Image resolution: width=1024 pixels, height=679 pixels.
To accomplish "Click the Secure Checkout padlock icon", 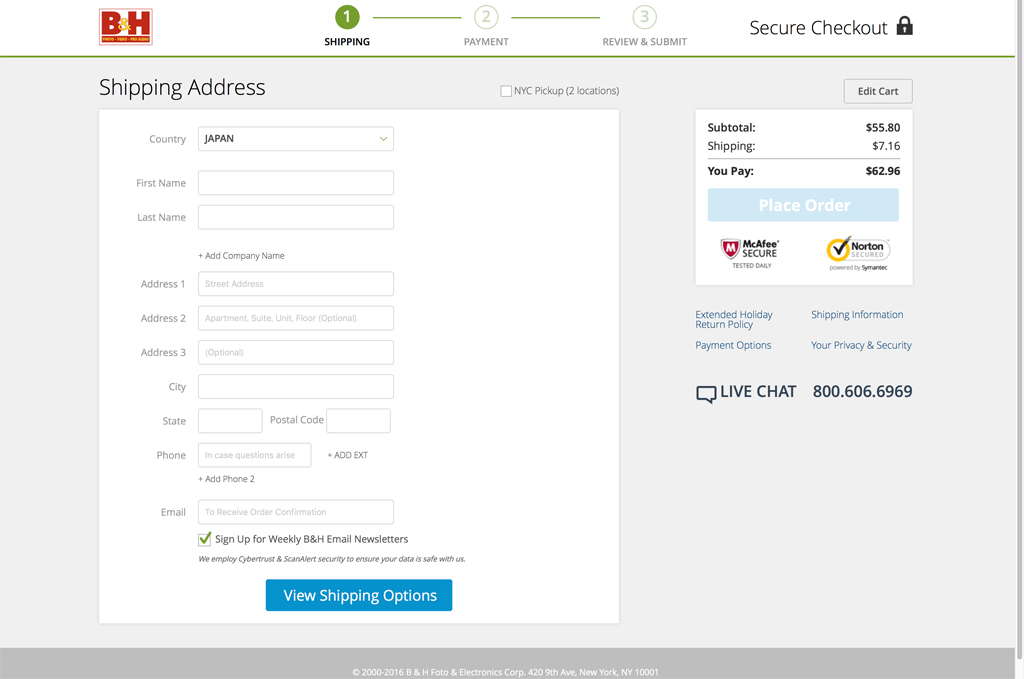I will [x=904, y=25].
